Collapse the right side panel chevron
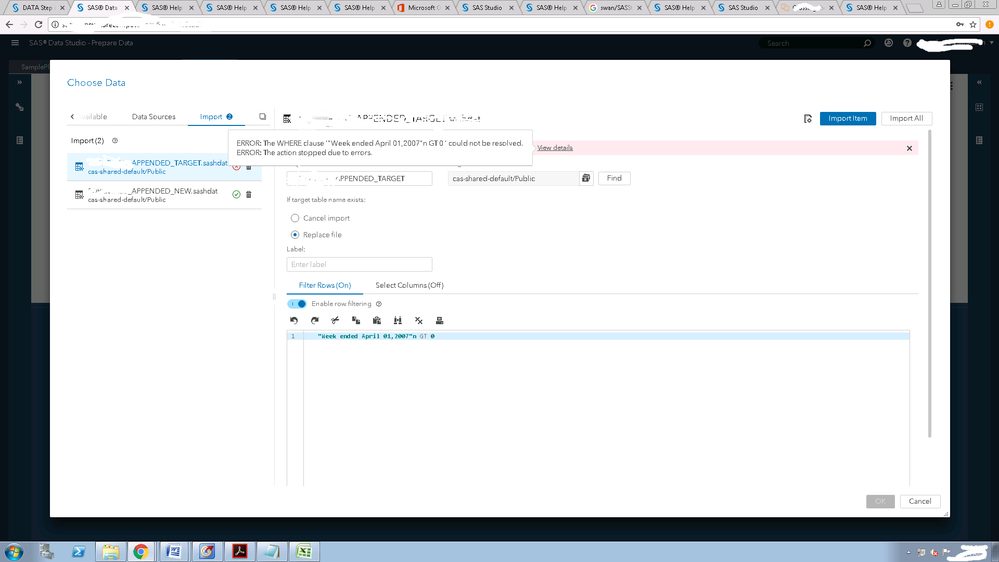999x562 pixels. 979,82
